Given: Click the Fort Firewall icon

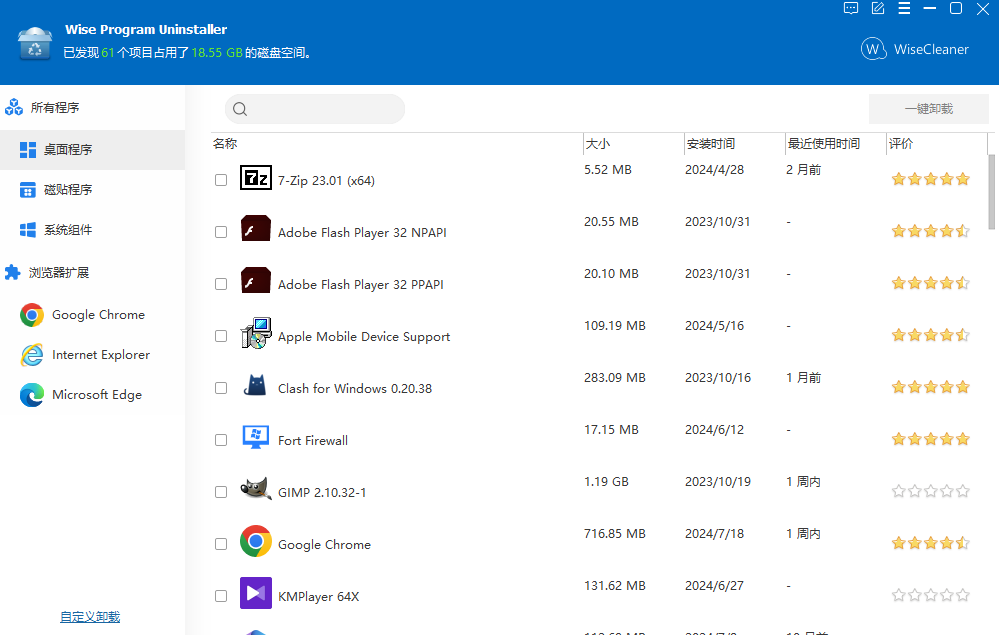Looking at the screenshot, I should point(256,439).
